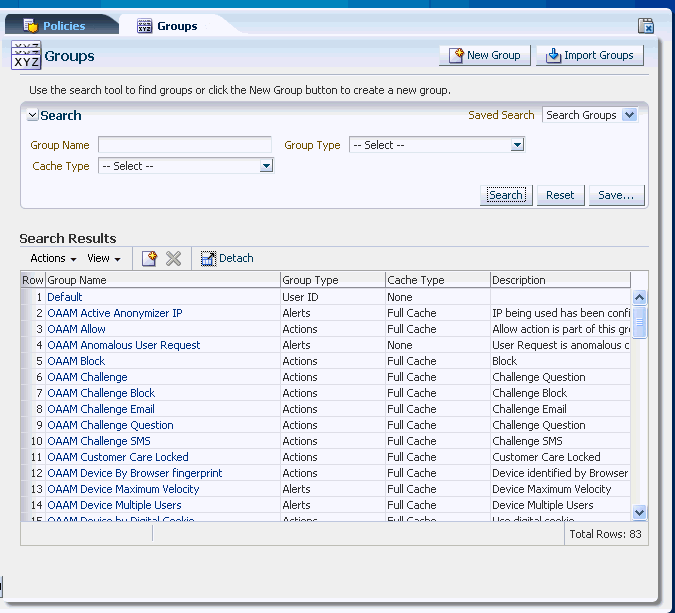Open OAAM Anomalous User Request link

point(124,345)
